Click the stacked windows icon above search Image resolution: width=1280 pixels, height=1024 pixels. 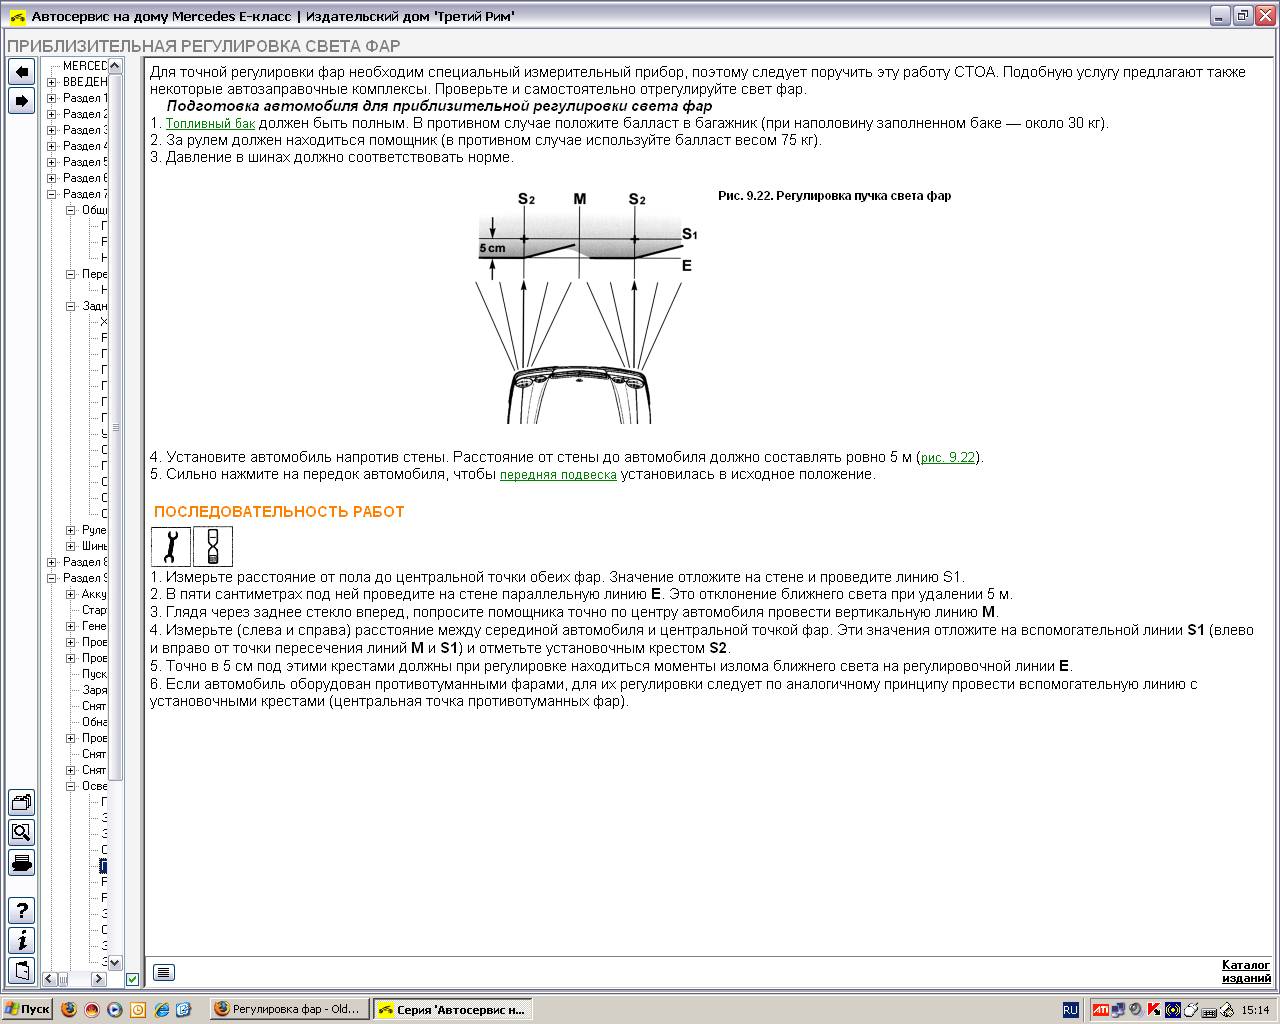pos(21,802)
